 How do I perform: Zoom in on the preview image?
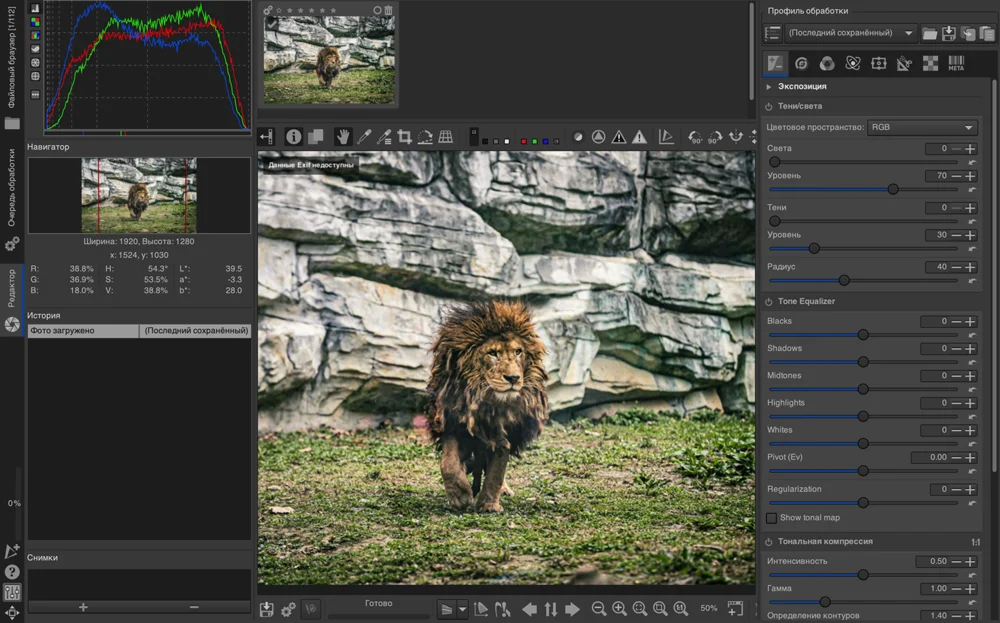pyautogui.click(x=619, y=608)
